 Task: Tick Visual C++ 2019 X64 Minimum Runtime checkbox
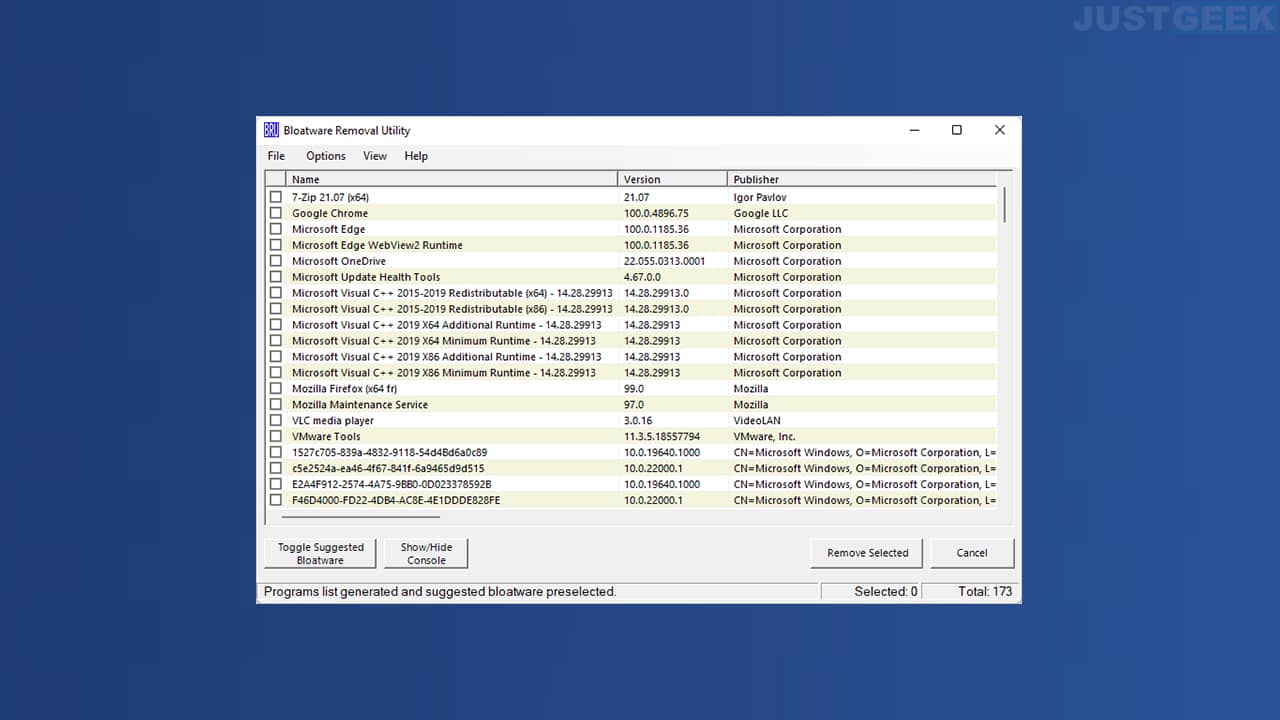[x=276, y=342]
